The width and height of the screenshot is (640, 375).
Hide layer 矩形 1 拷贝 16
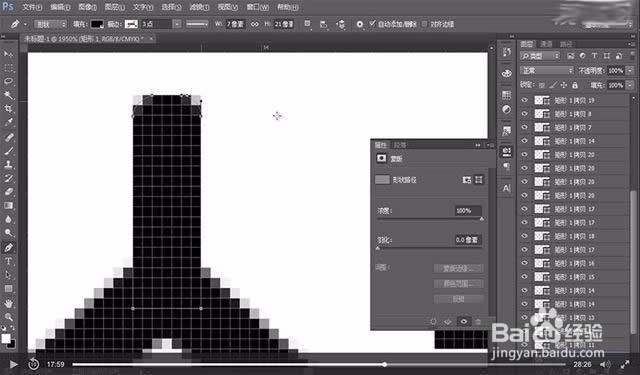[524, 263]
